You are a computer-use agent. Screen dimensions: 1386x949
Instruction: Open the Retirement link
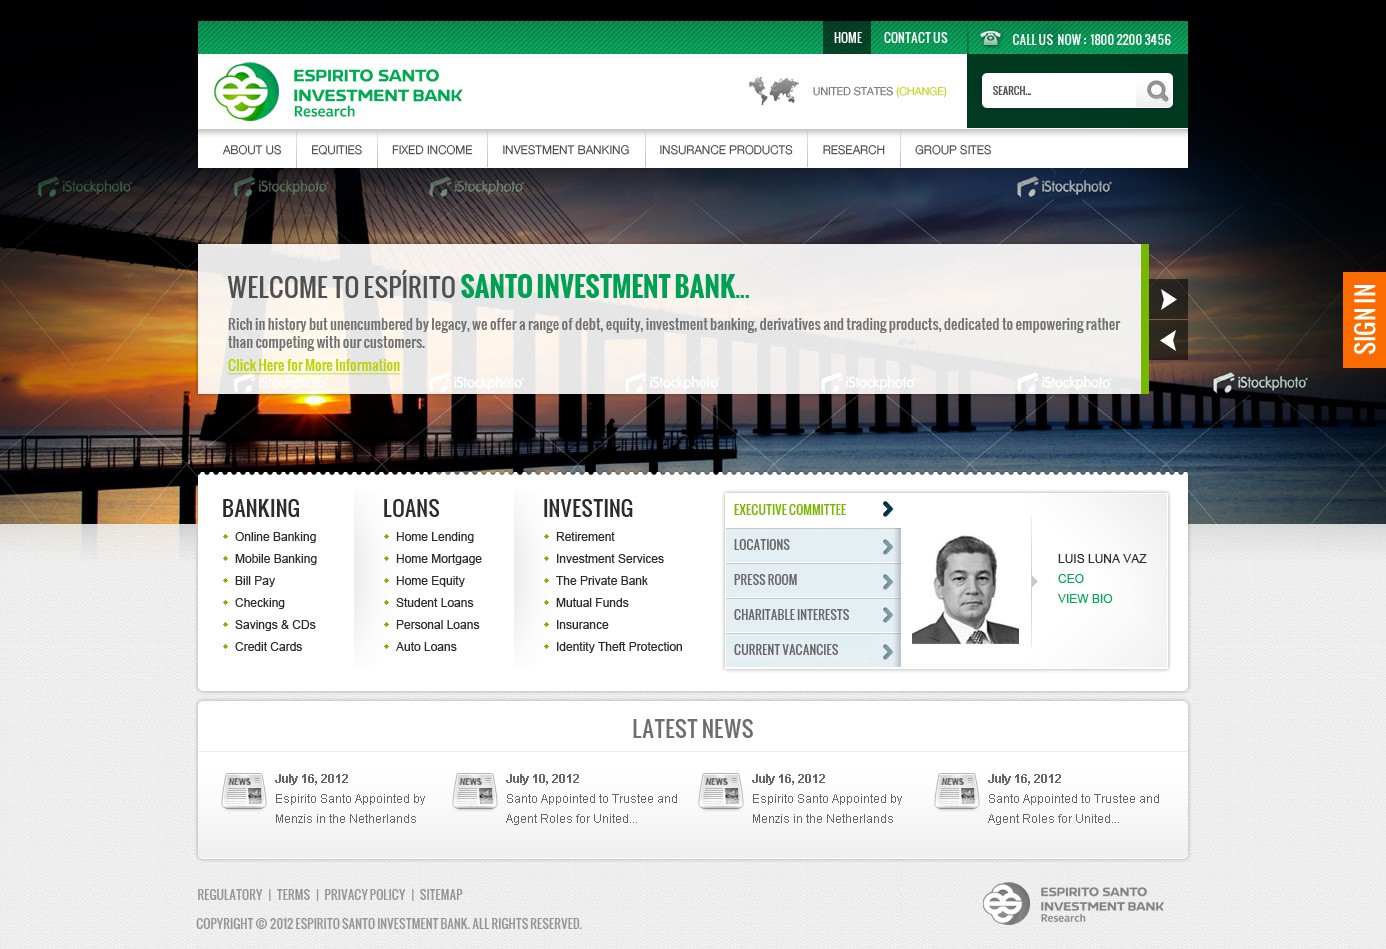coord(585,537)
